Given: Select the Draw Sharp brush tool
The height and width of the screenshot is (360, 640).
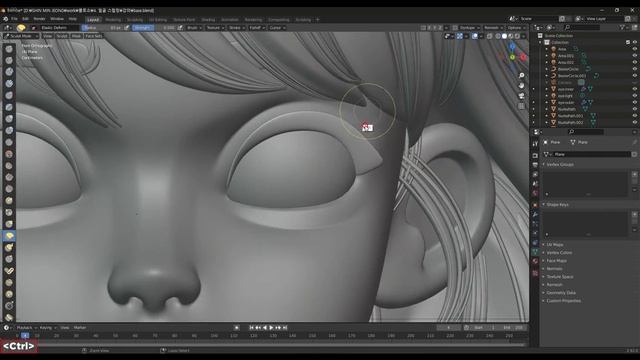Looking at the screenshot, I should (x=9, y=60).
